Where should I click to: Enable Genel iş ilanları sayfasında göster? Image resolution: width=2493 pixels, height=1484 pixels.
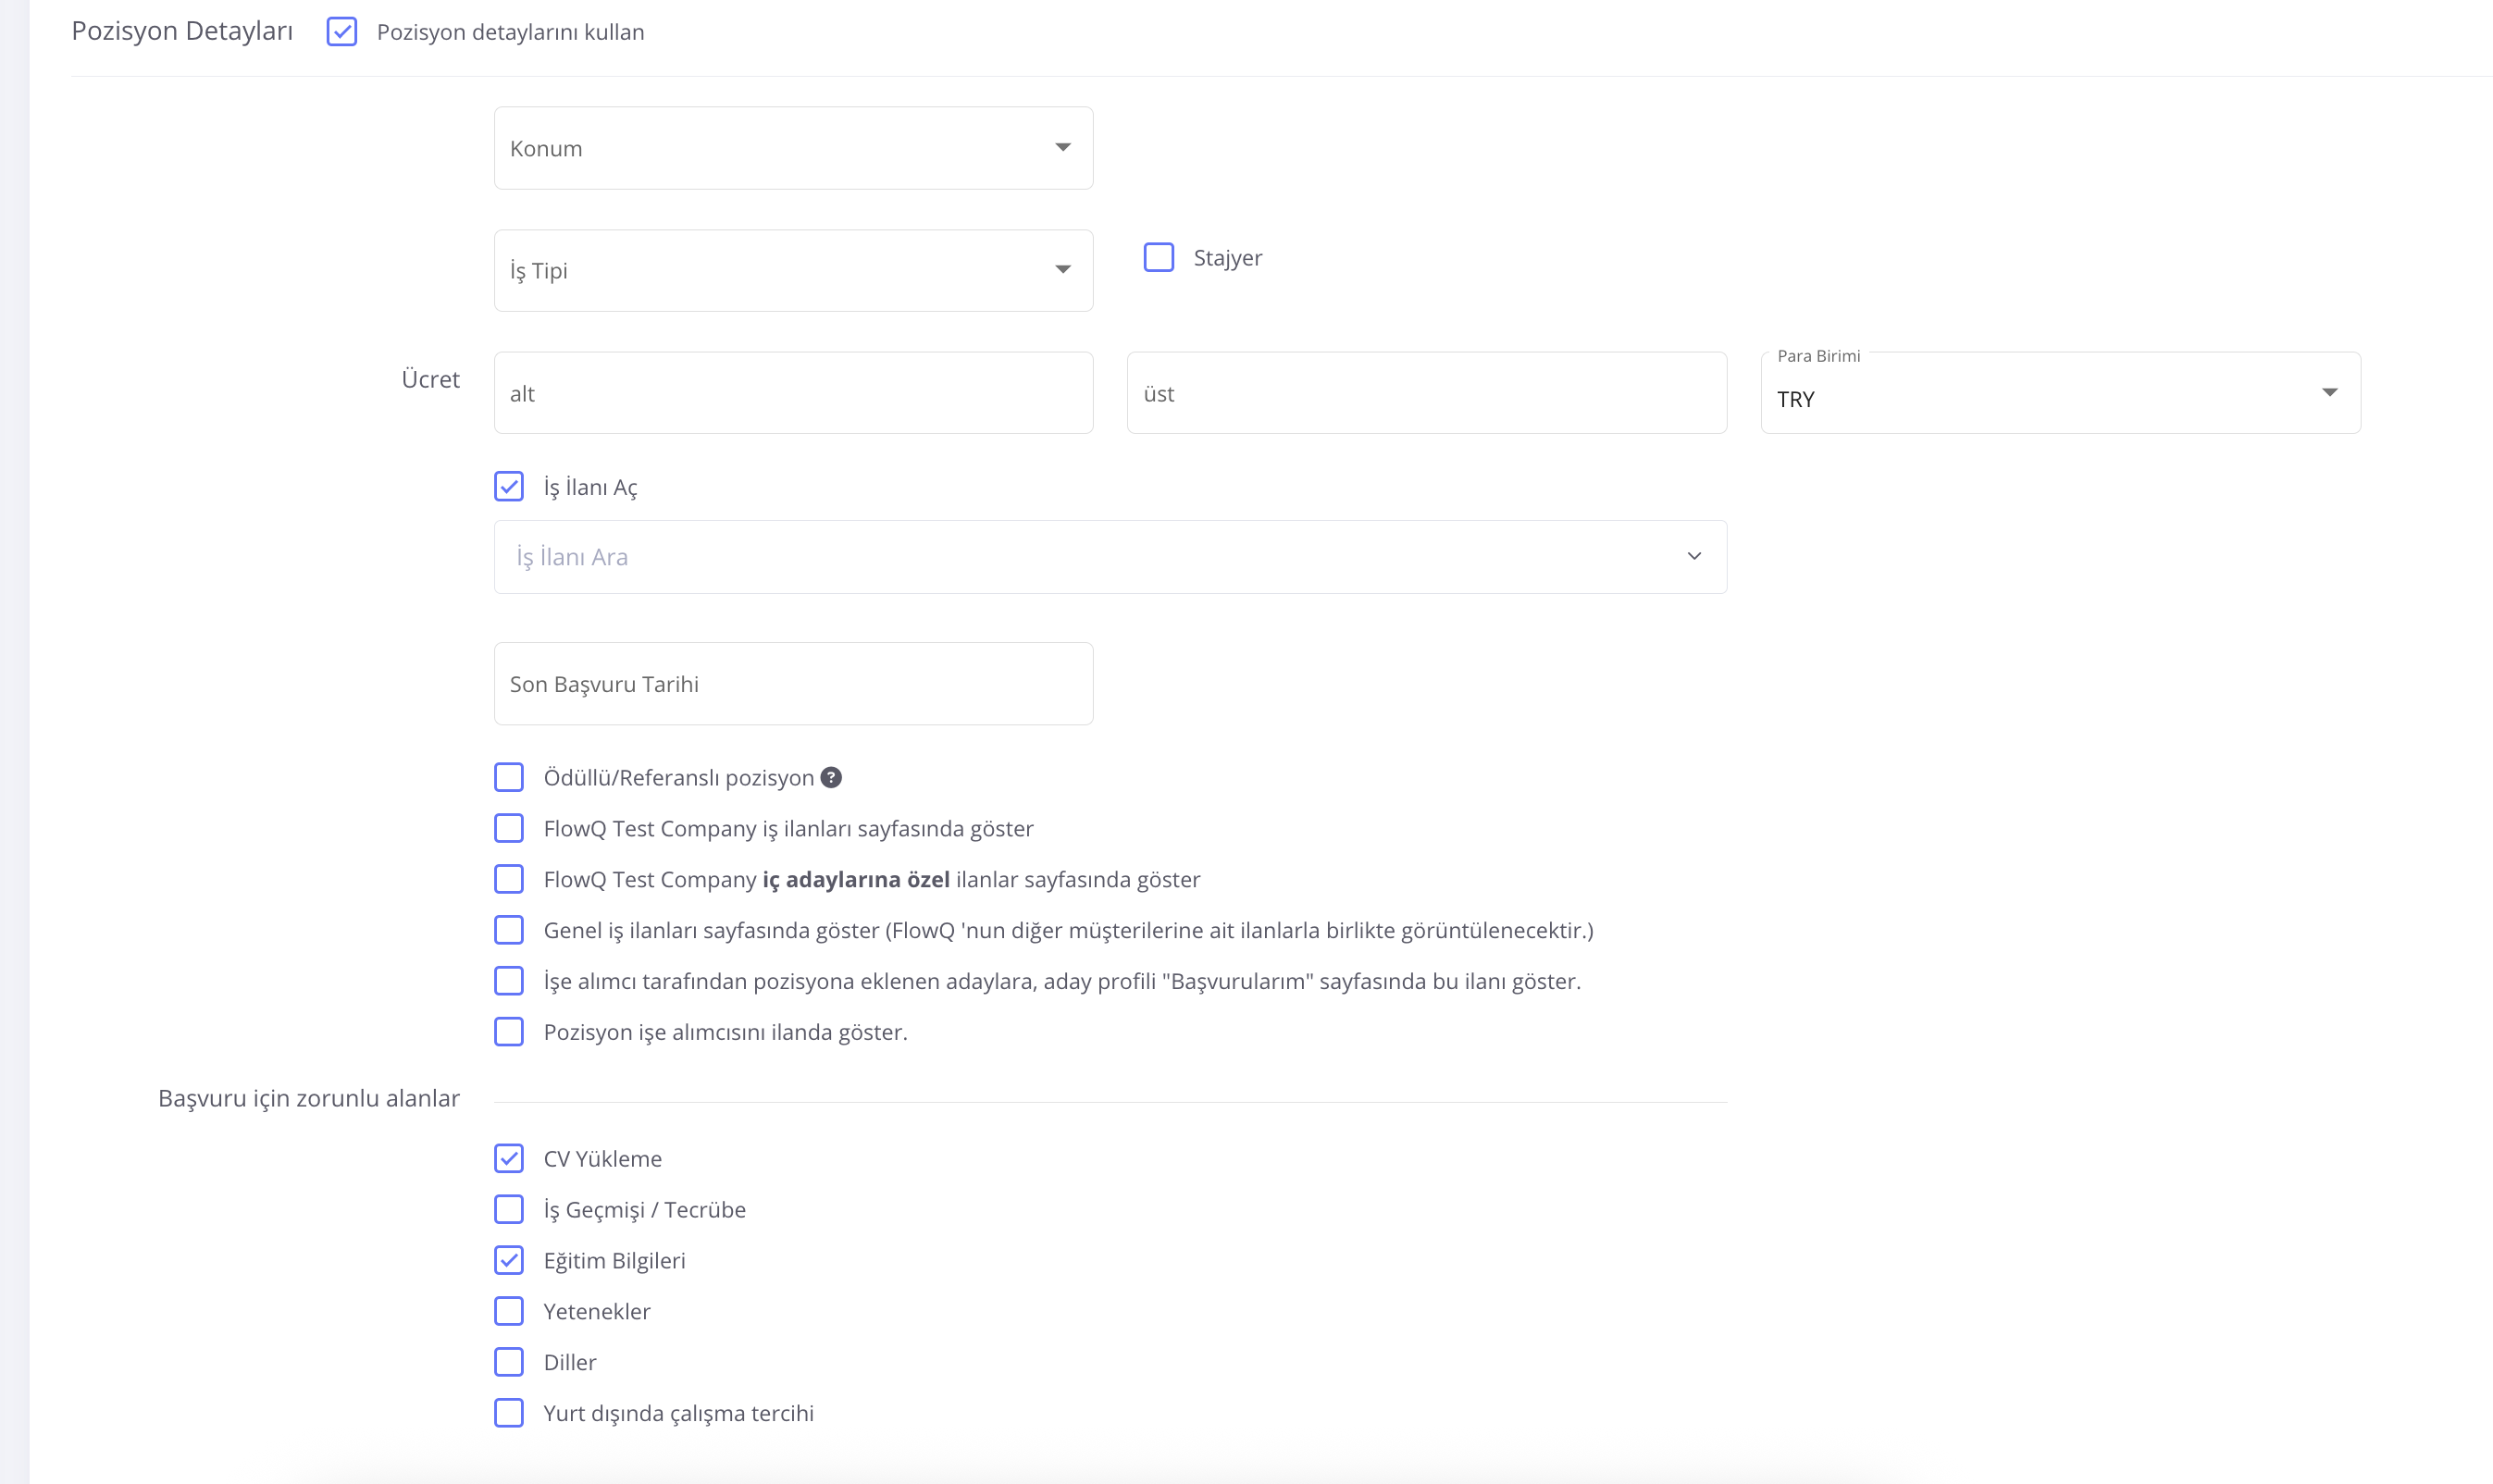point(509,930)
